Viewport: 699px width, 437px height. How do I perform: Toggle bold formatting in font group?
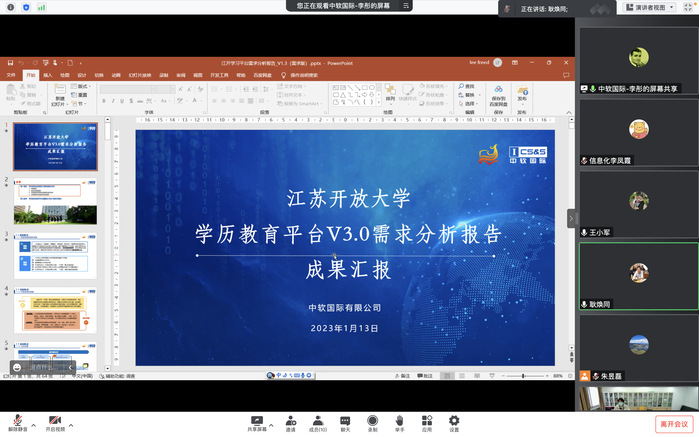point(103,101)
